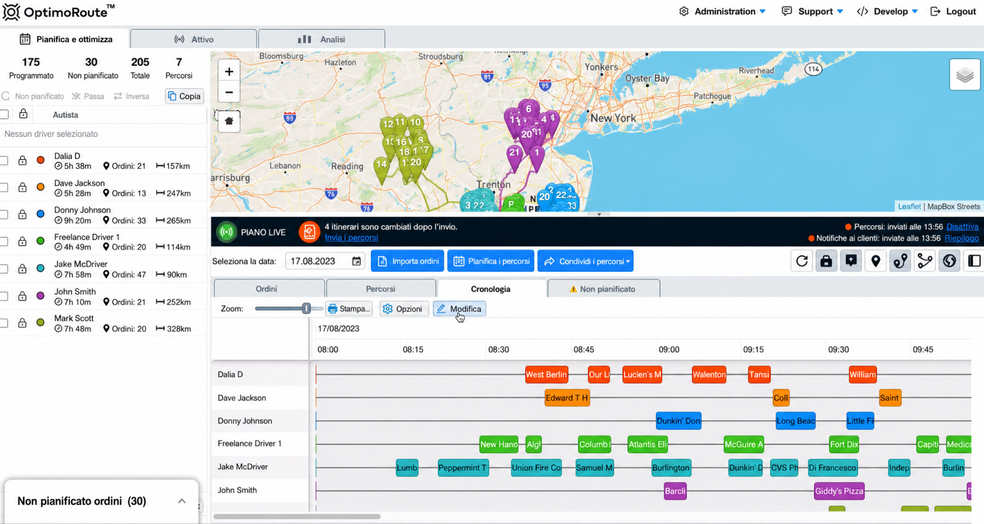The width and height of the screenshot is (984, 524).
Task: Click the orange send routes icon
Action: pyautogui.click(x=309, y=232)
